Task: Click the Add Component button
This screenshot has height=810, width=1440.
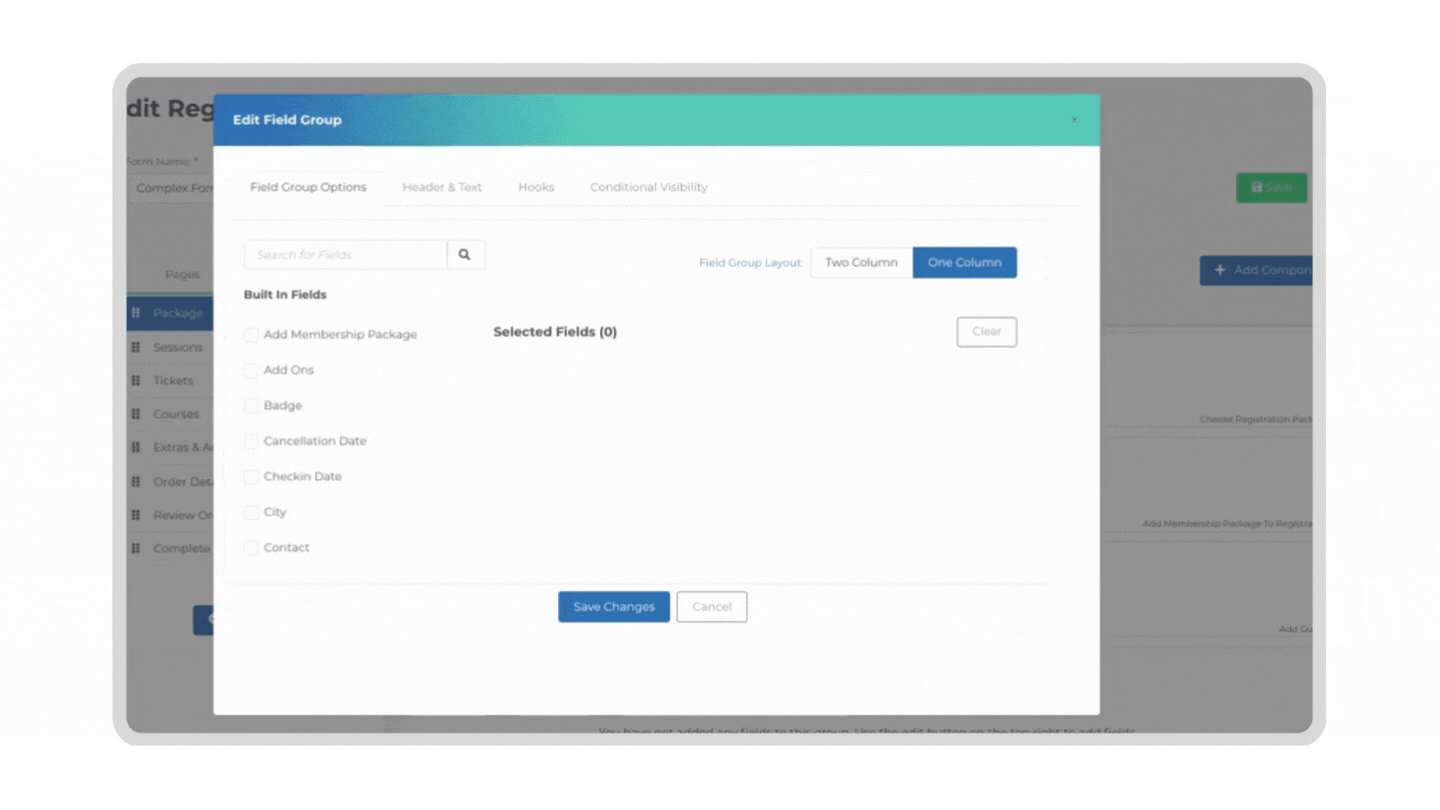Action: (x=1256, y=270)
